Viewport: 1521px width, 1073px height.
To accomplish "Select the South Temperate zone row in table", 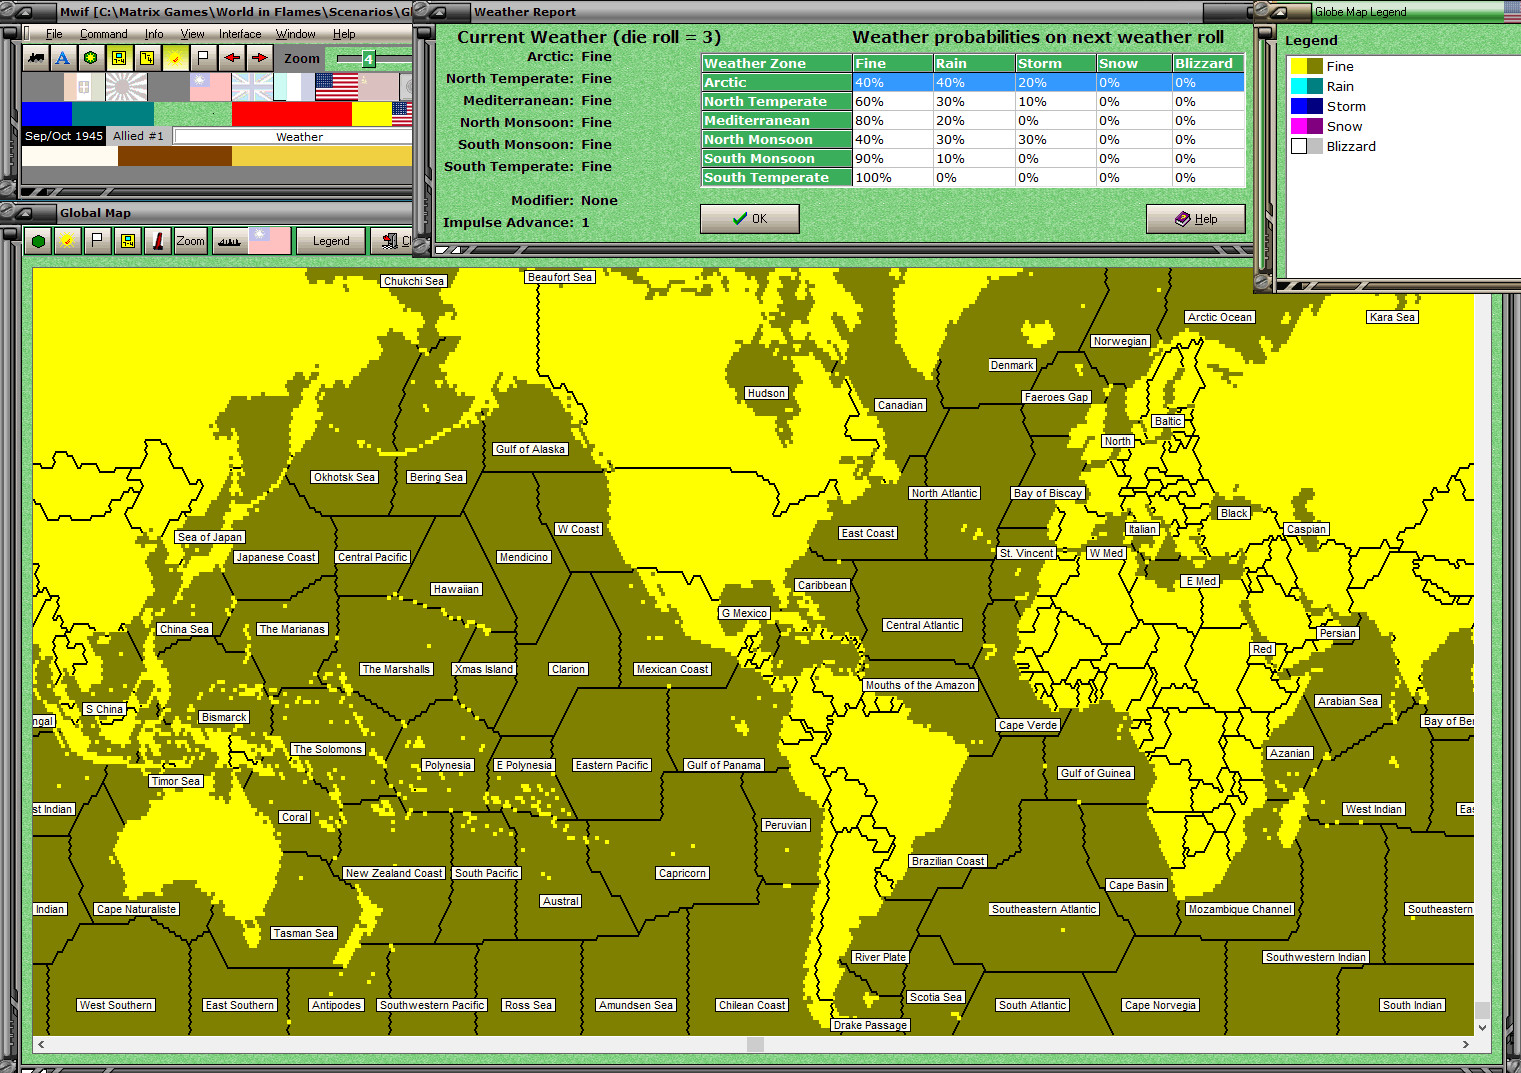I will pos(974,178).
